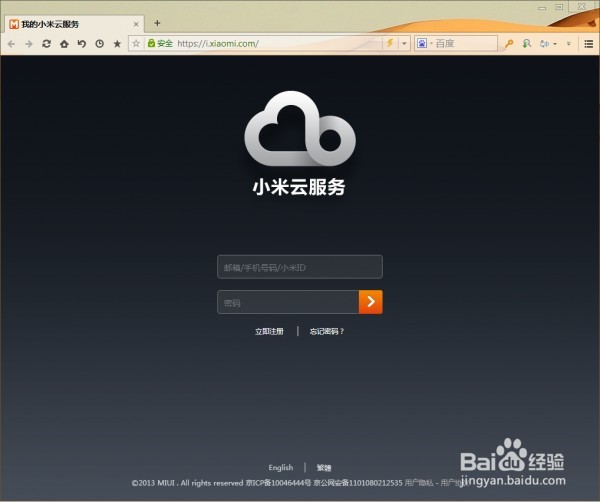Open a new tab with plus
Viewport: 600px width, 502px height.
click(x=157, y=23)
